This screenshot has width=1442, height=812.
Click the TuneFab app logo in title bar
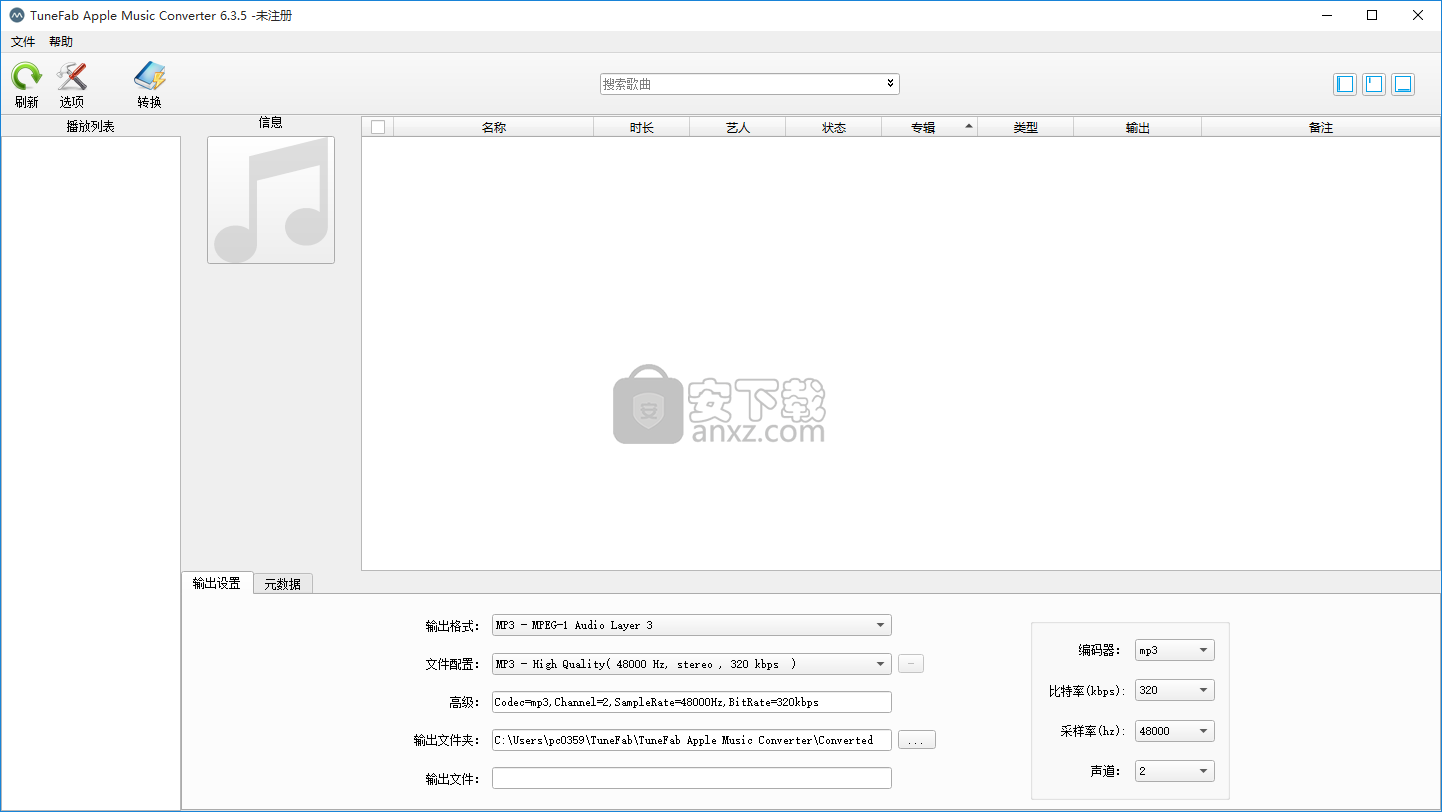point(17,16)
